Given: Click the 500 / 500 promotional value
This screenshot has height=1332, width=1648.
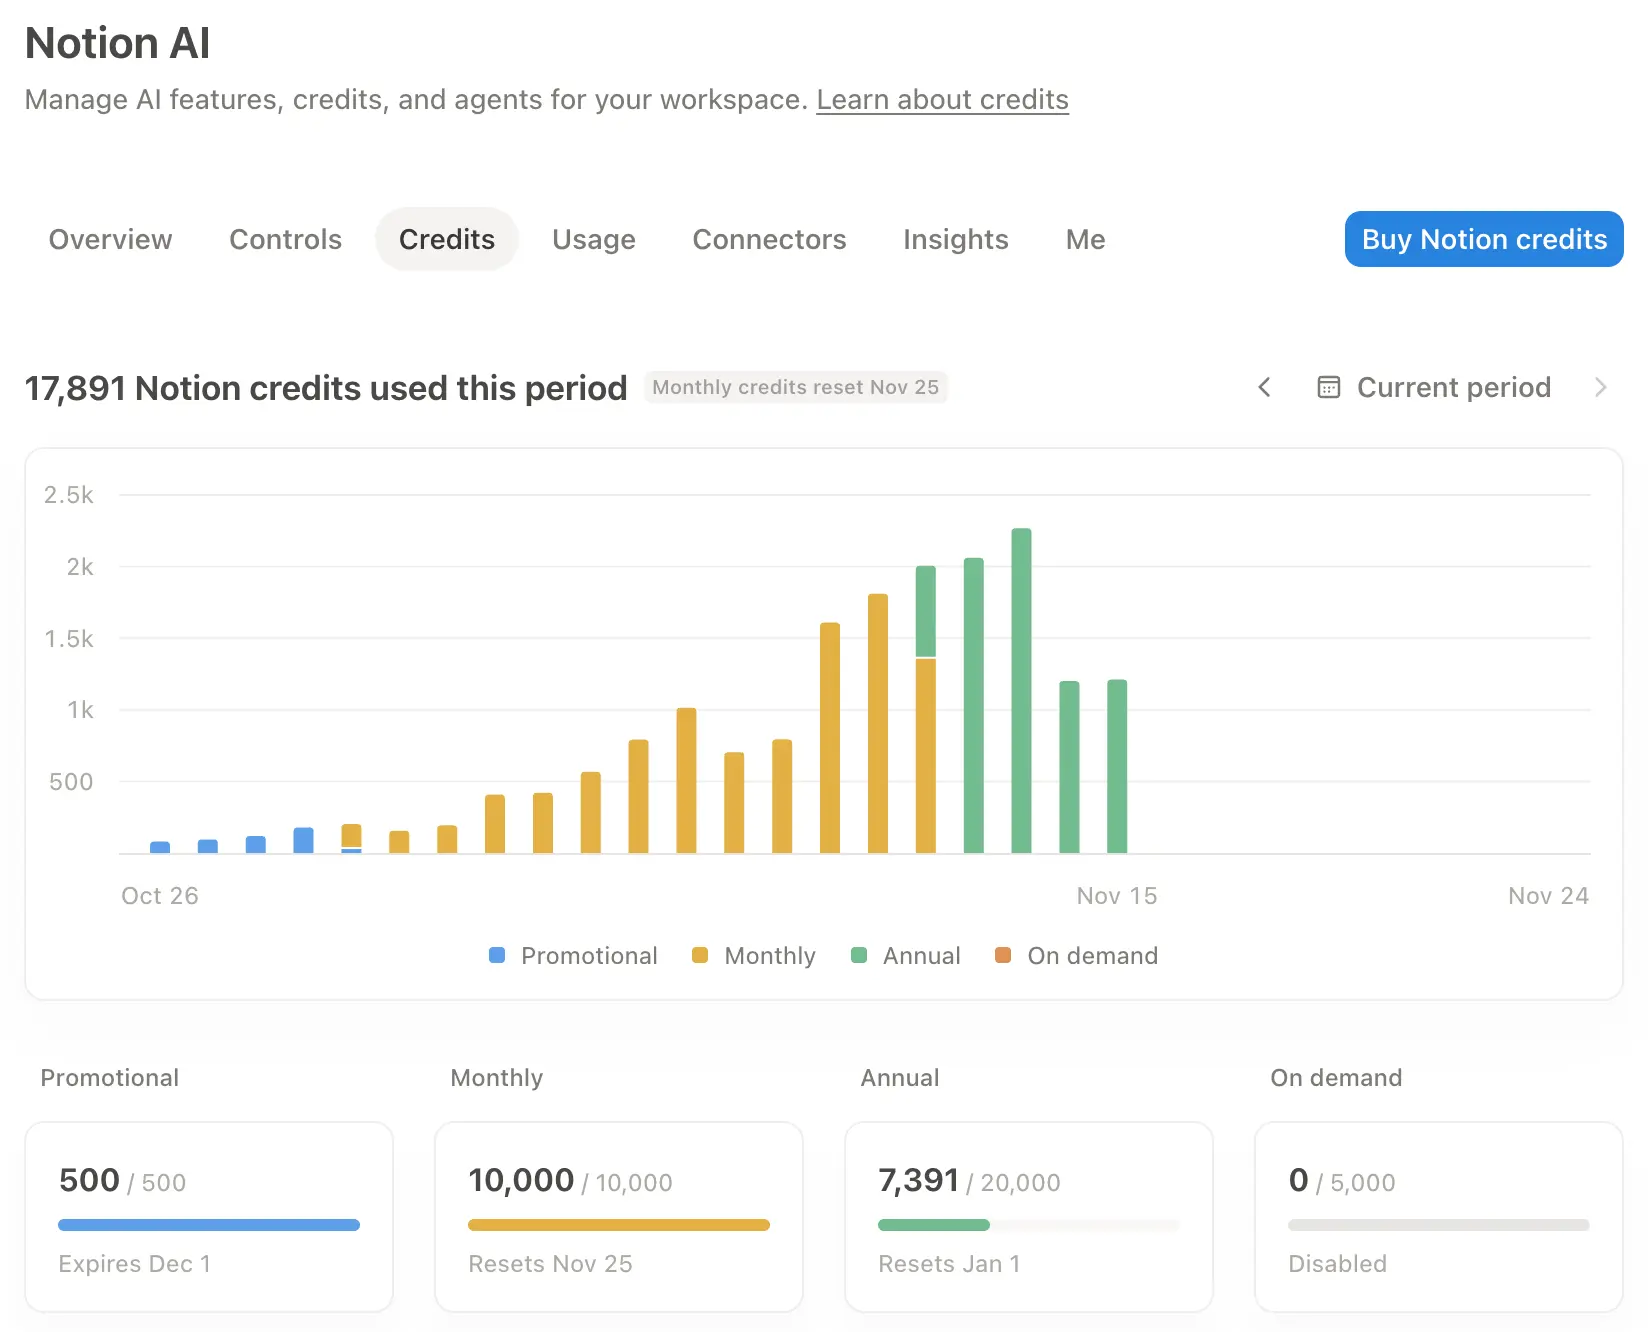Looking at the screenshot, I should pos(122,1181).
